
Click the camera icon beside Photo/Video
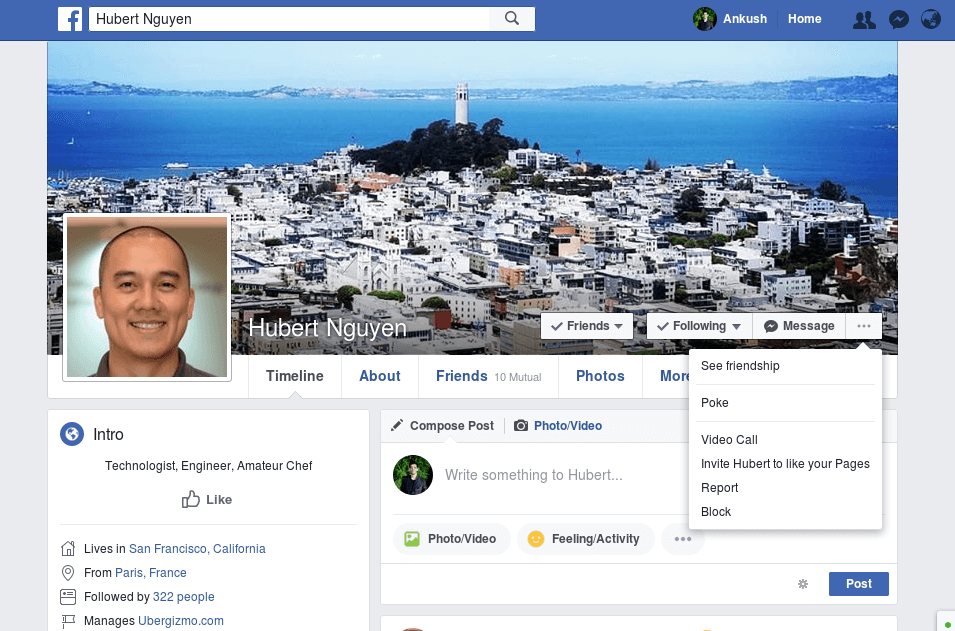coord(521,425)
